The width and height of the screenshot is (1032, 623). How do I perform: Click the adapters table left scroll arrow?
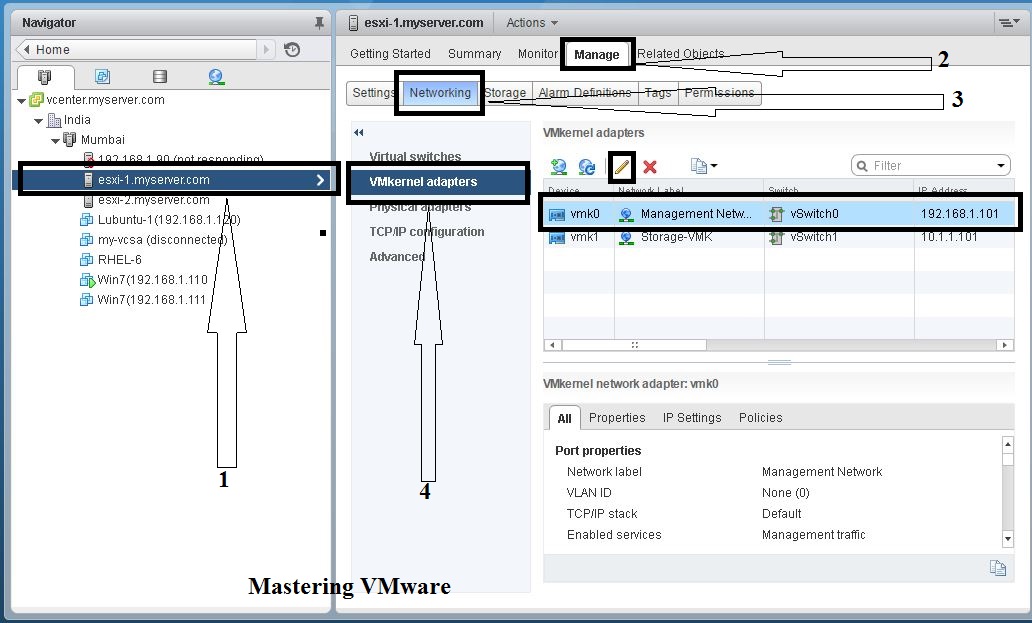pyautogui.click(x=553, y=345)
